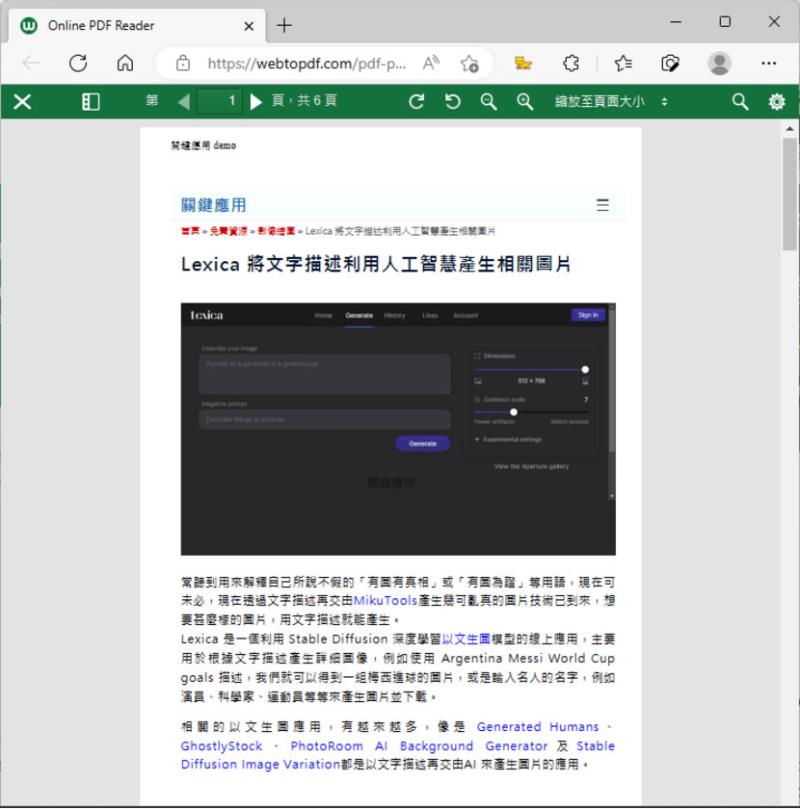Screen dimensions: 800x809
Task: Open the MikuTools link
Action: (x=385, y=601)
